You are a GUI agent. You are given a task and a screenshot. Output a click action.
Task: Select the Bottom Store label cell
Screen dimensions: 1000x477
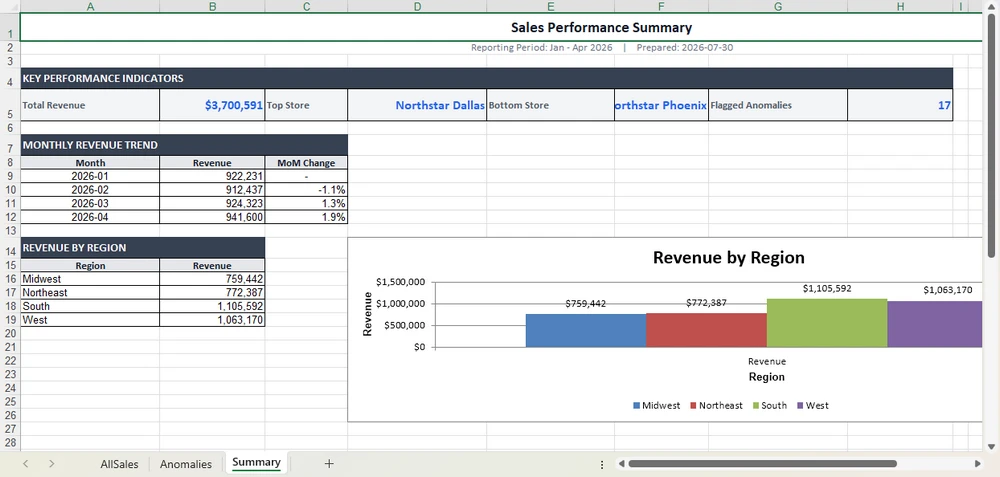(550, 105)
